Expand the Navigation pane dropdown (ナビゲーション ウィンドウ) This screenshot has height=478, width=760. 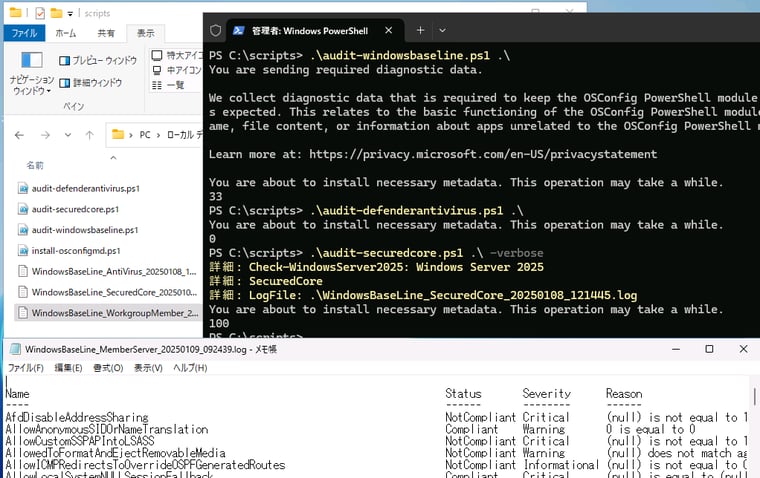pos(32,85)
